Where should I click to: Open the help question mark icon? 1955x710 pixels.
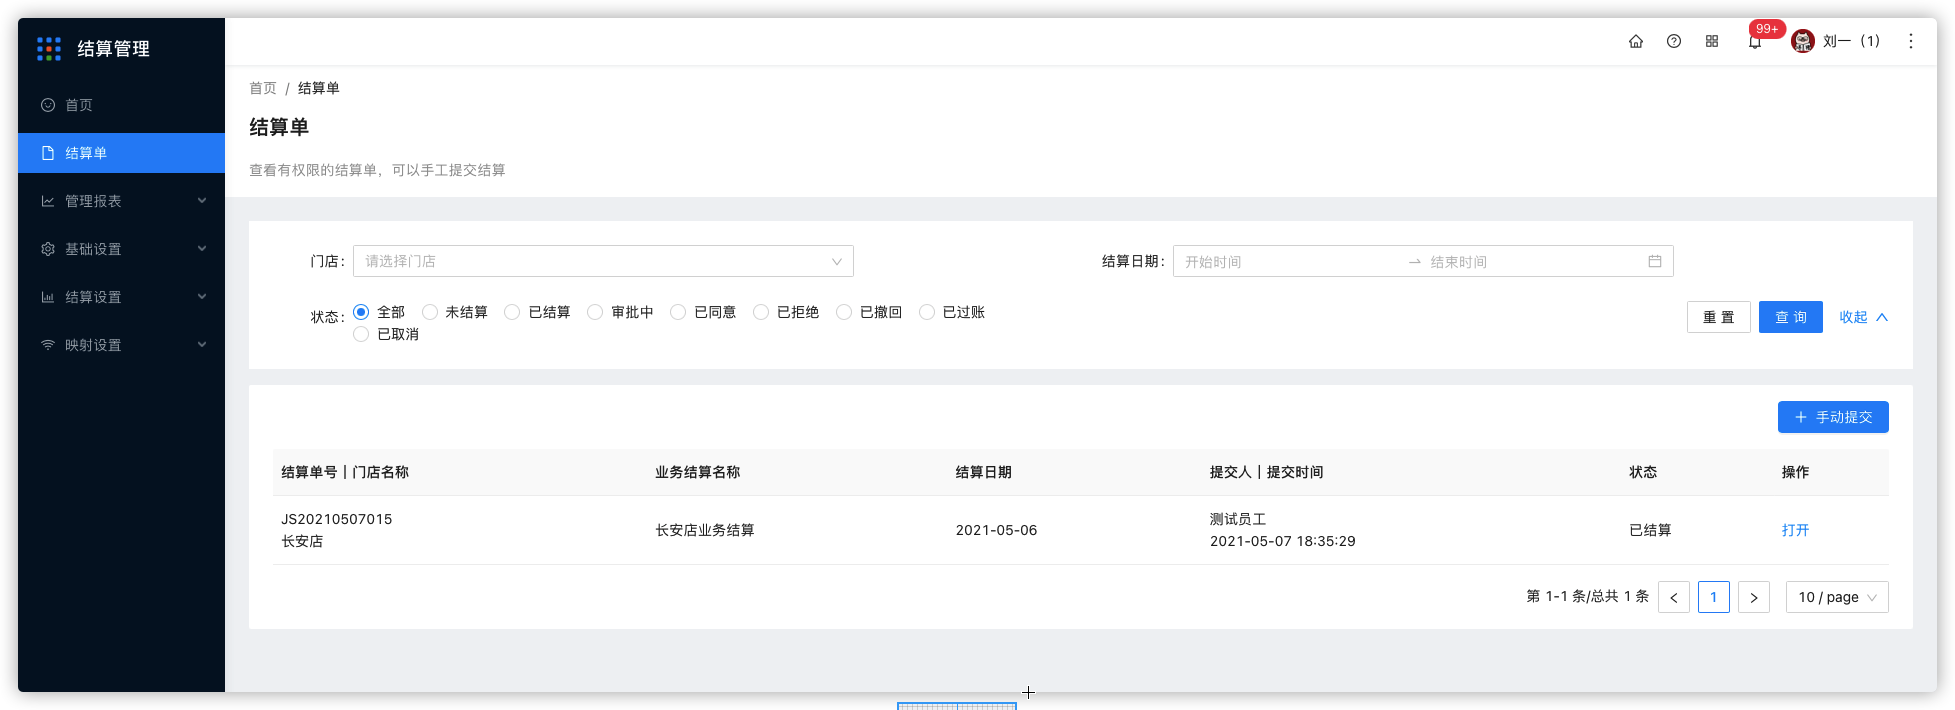tap(1674, 41)
